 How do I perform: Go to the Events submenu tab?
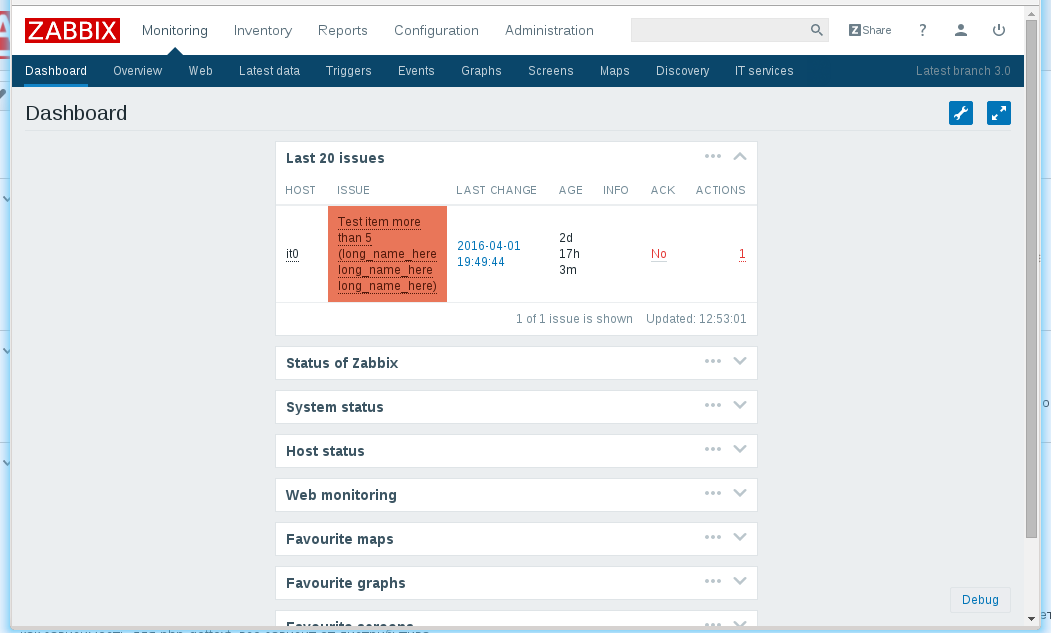pyautogui.click(x=416, y=70)
